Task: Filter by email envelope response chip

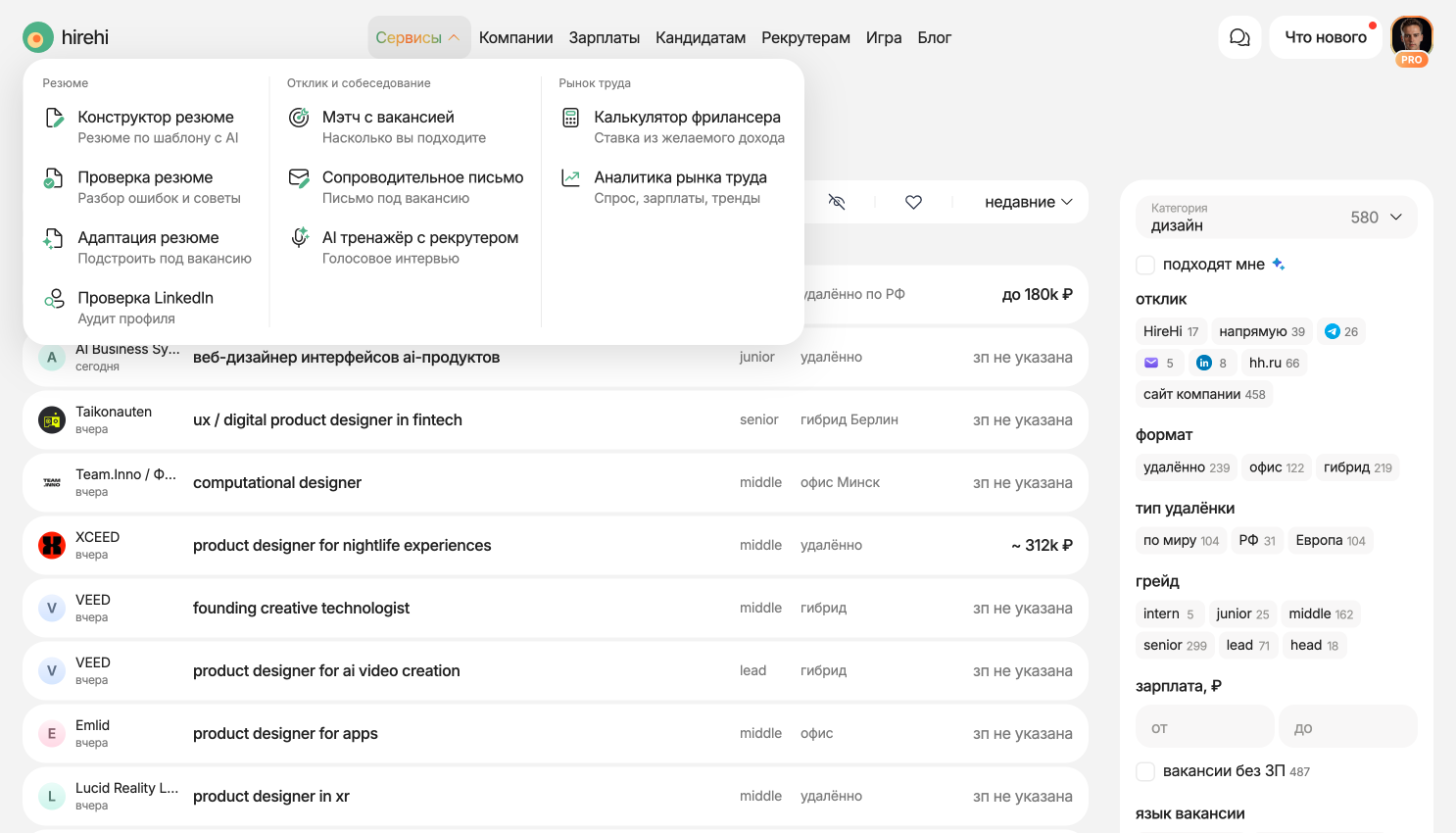Action: (1160, 363)
